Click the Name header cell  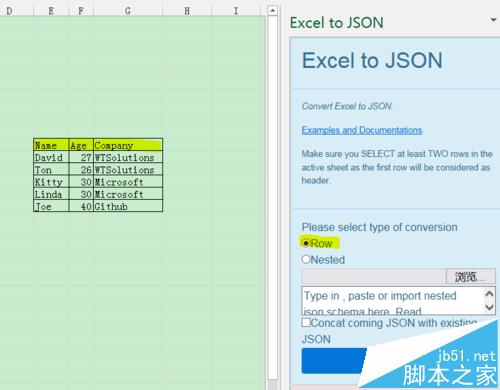pos(51,145)
